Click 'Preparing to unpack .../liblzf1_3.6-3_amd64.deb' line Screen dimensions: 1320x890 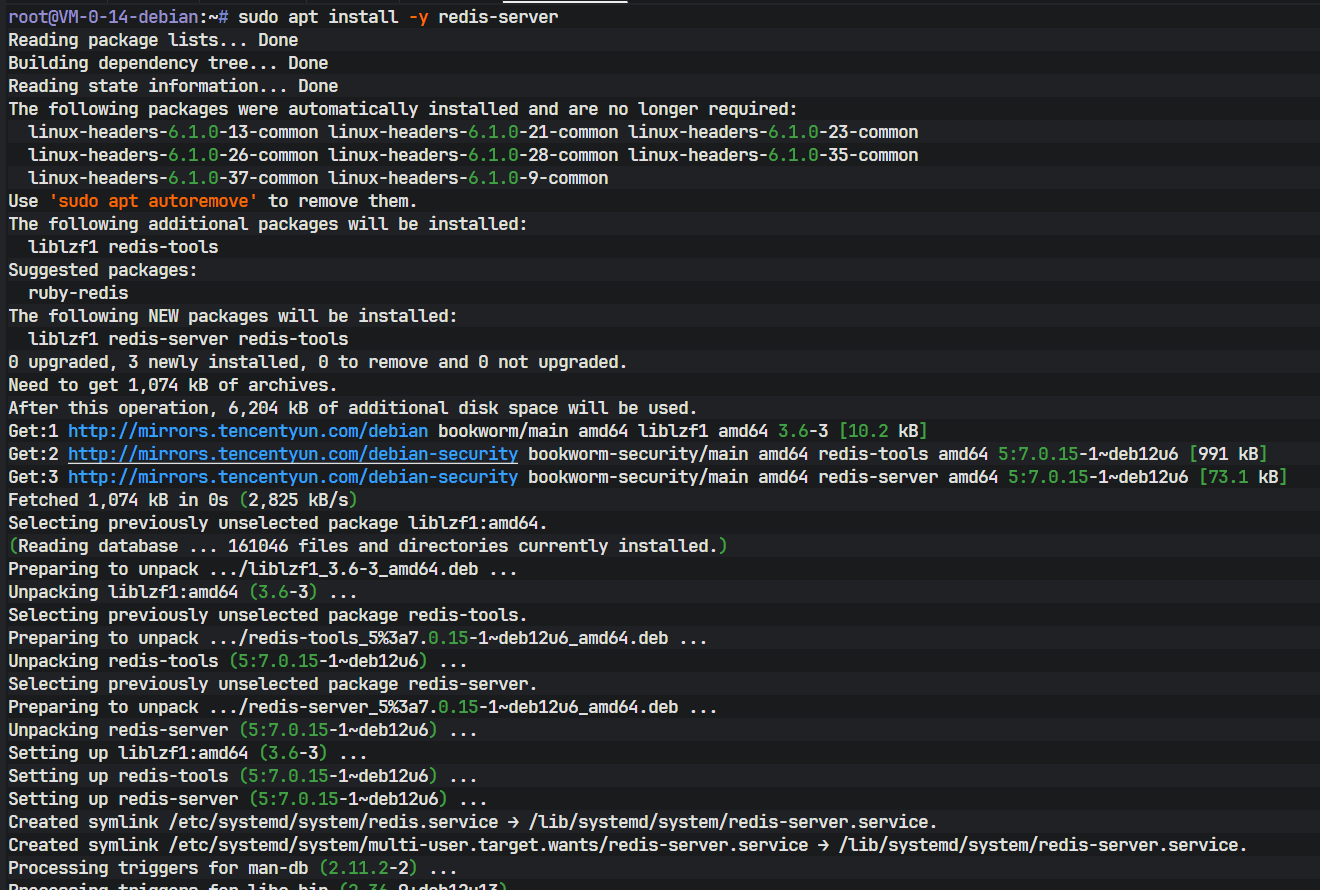point(263,569)
